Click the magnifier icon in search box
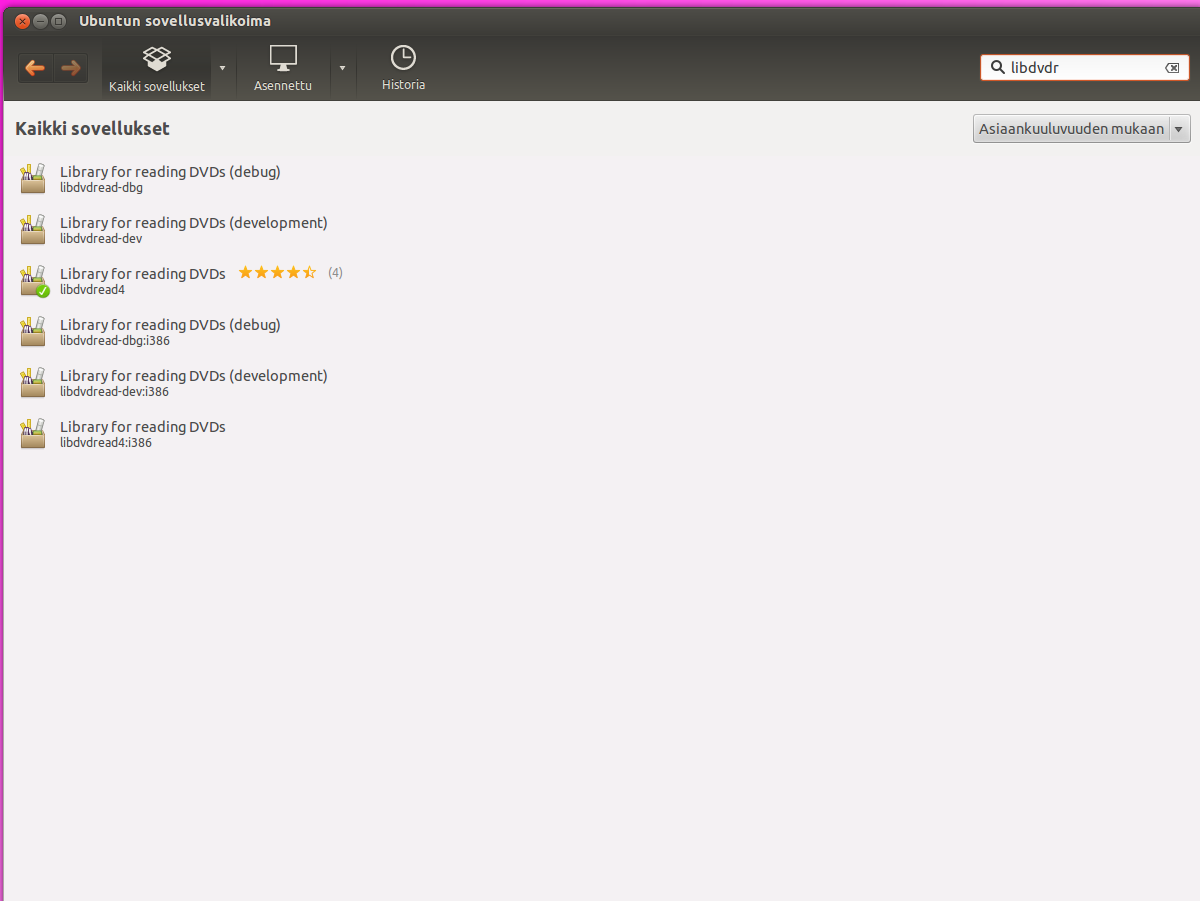The height and width of the screenshot is (901, 1200). (997, 68)
